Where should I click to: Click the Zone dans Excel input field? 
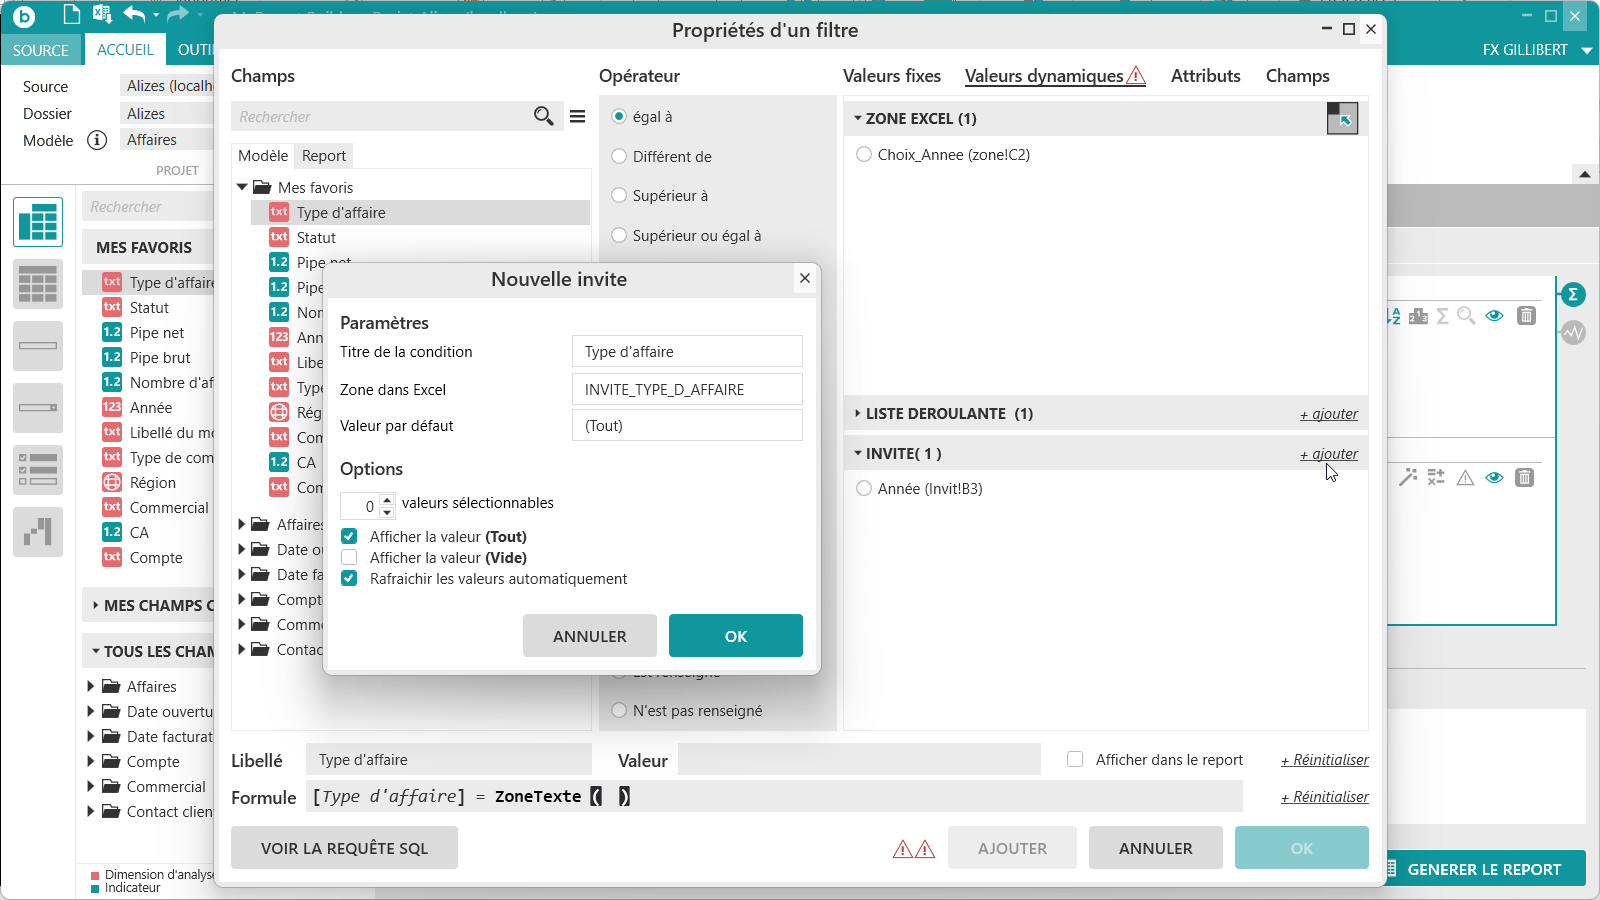tap(687, 390)
